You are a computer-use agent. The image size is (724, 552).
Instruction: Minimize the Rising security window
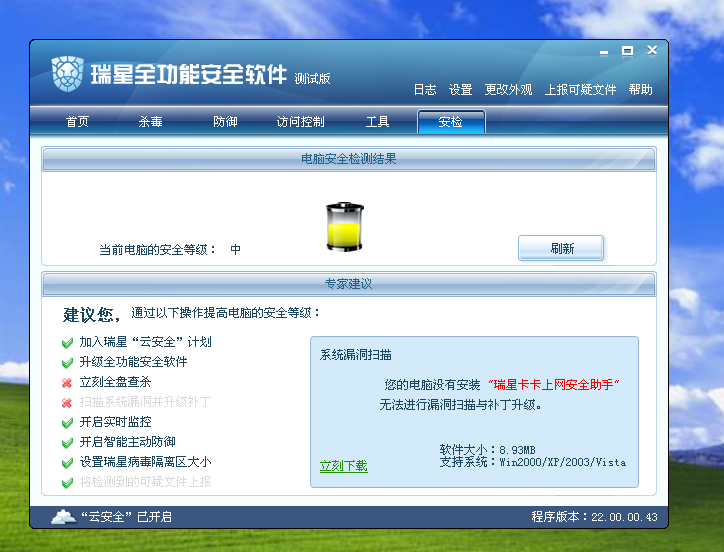(x=604, y=52)
